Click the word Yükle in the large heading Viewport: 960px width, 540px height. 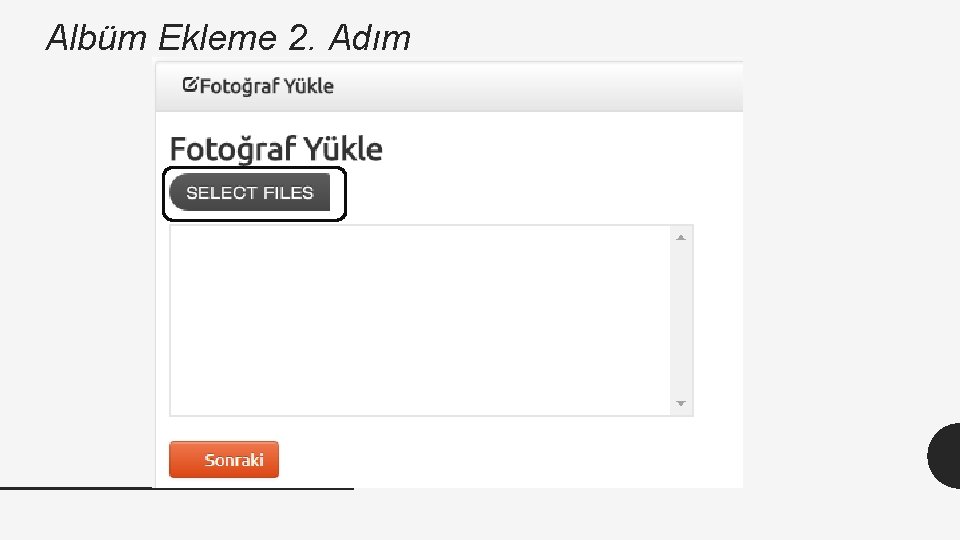tap(343, 149)
